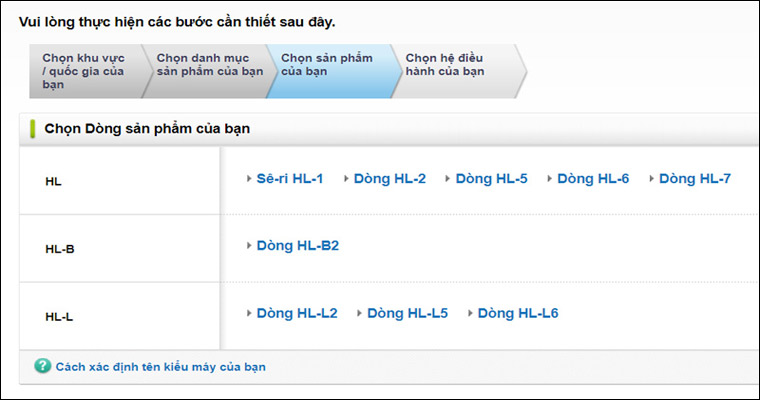Select the Dòng HL-B2 series

click(297, 245)
